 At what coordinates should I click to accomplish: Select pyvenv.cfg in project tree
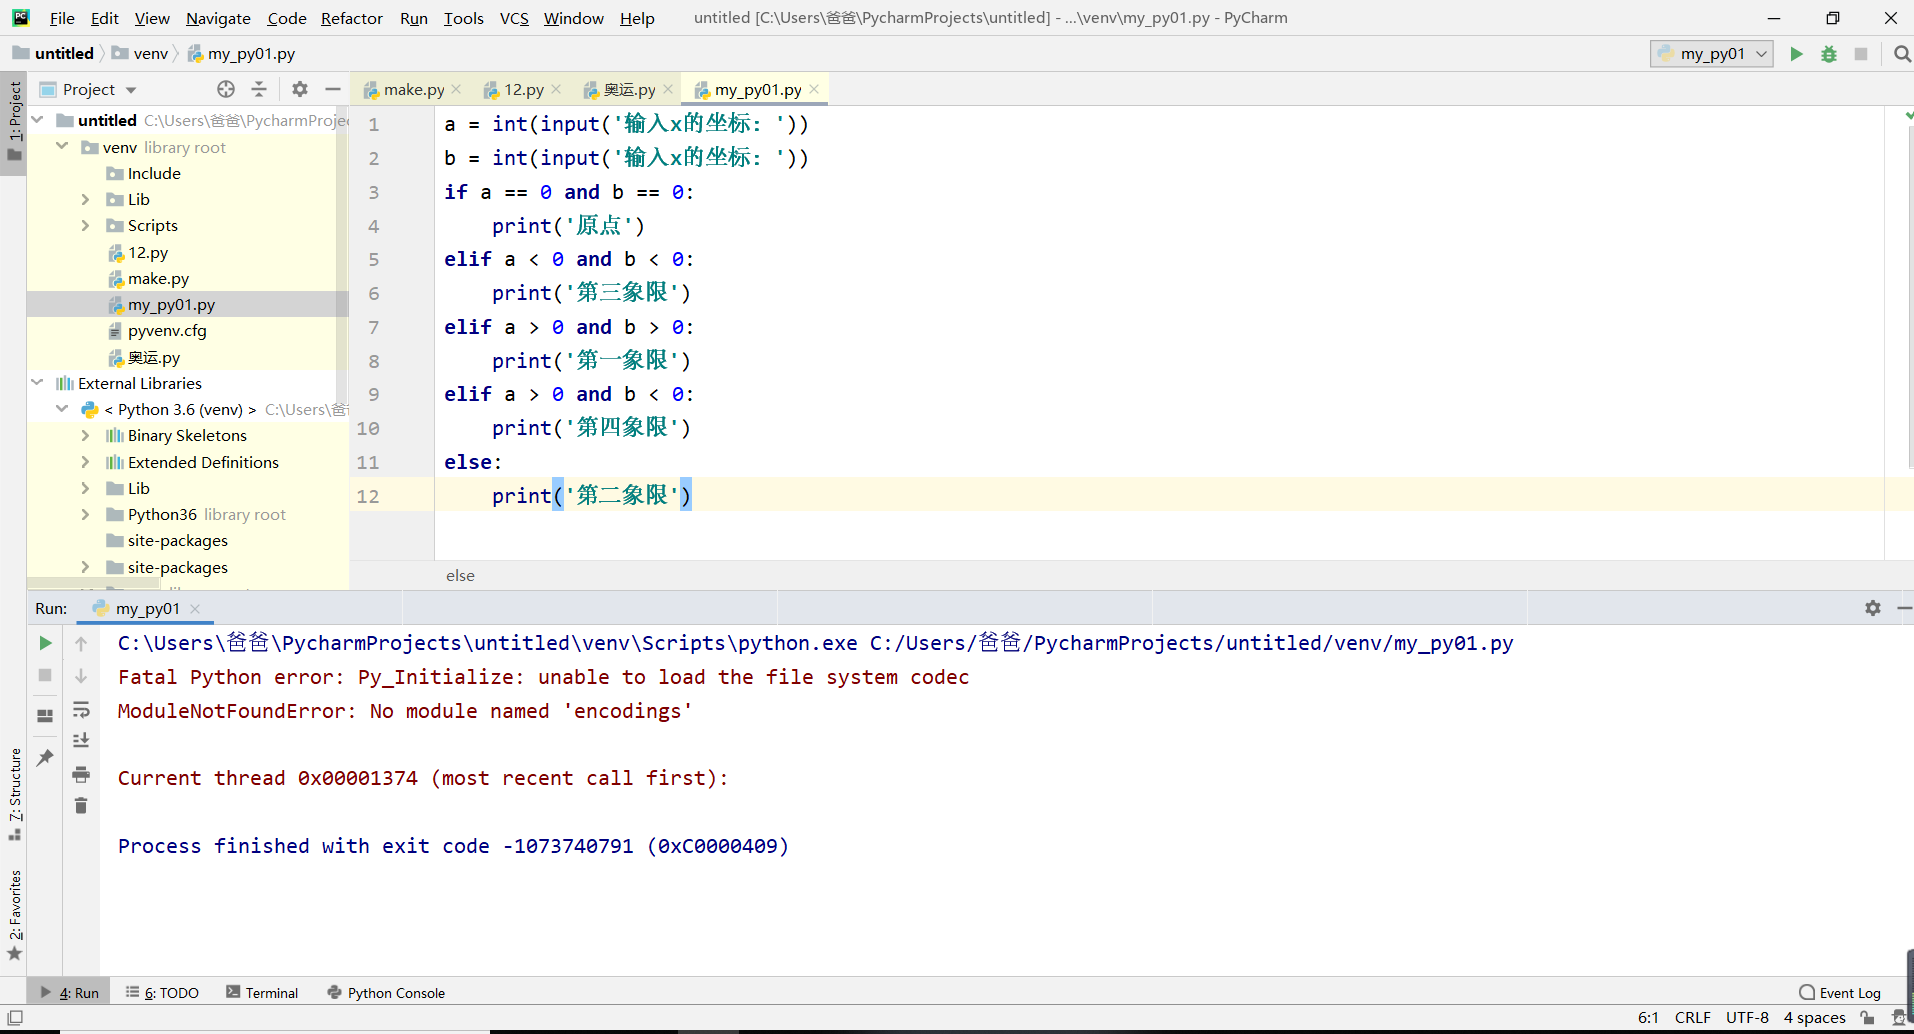click(x=167, y=330)
